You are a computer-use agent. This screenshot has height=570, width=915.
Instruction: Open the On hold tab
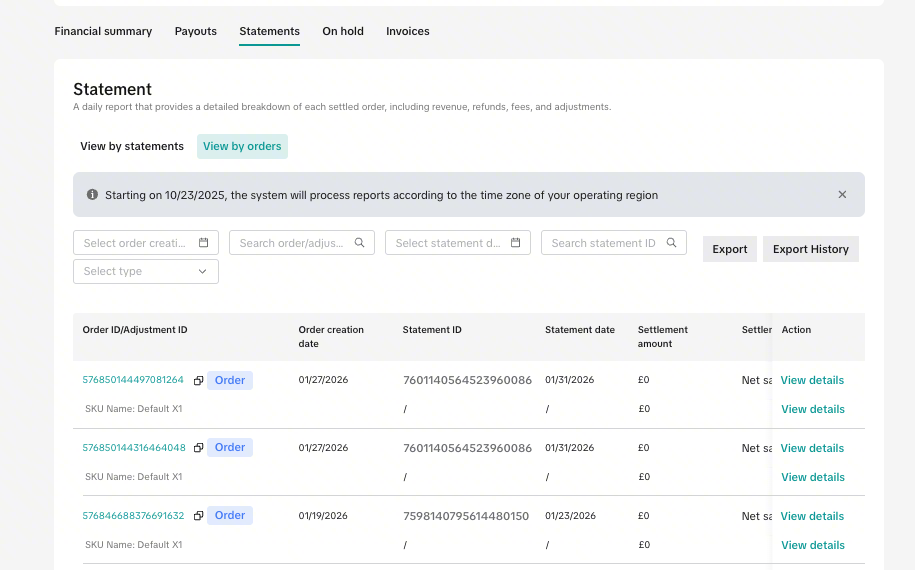343,31
